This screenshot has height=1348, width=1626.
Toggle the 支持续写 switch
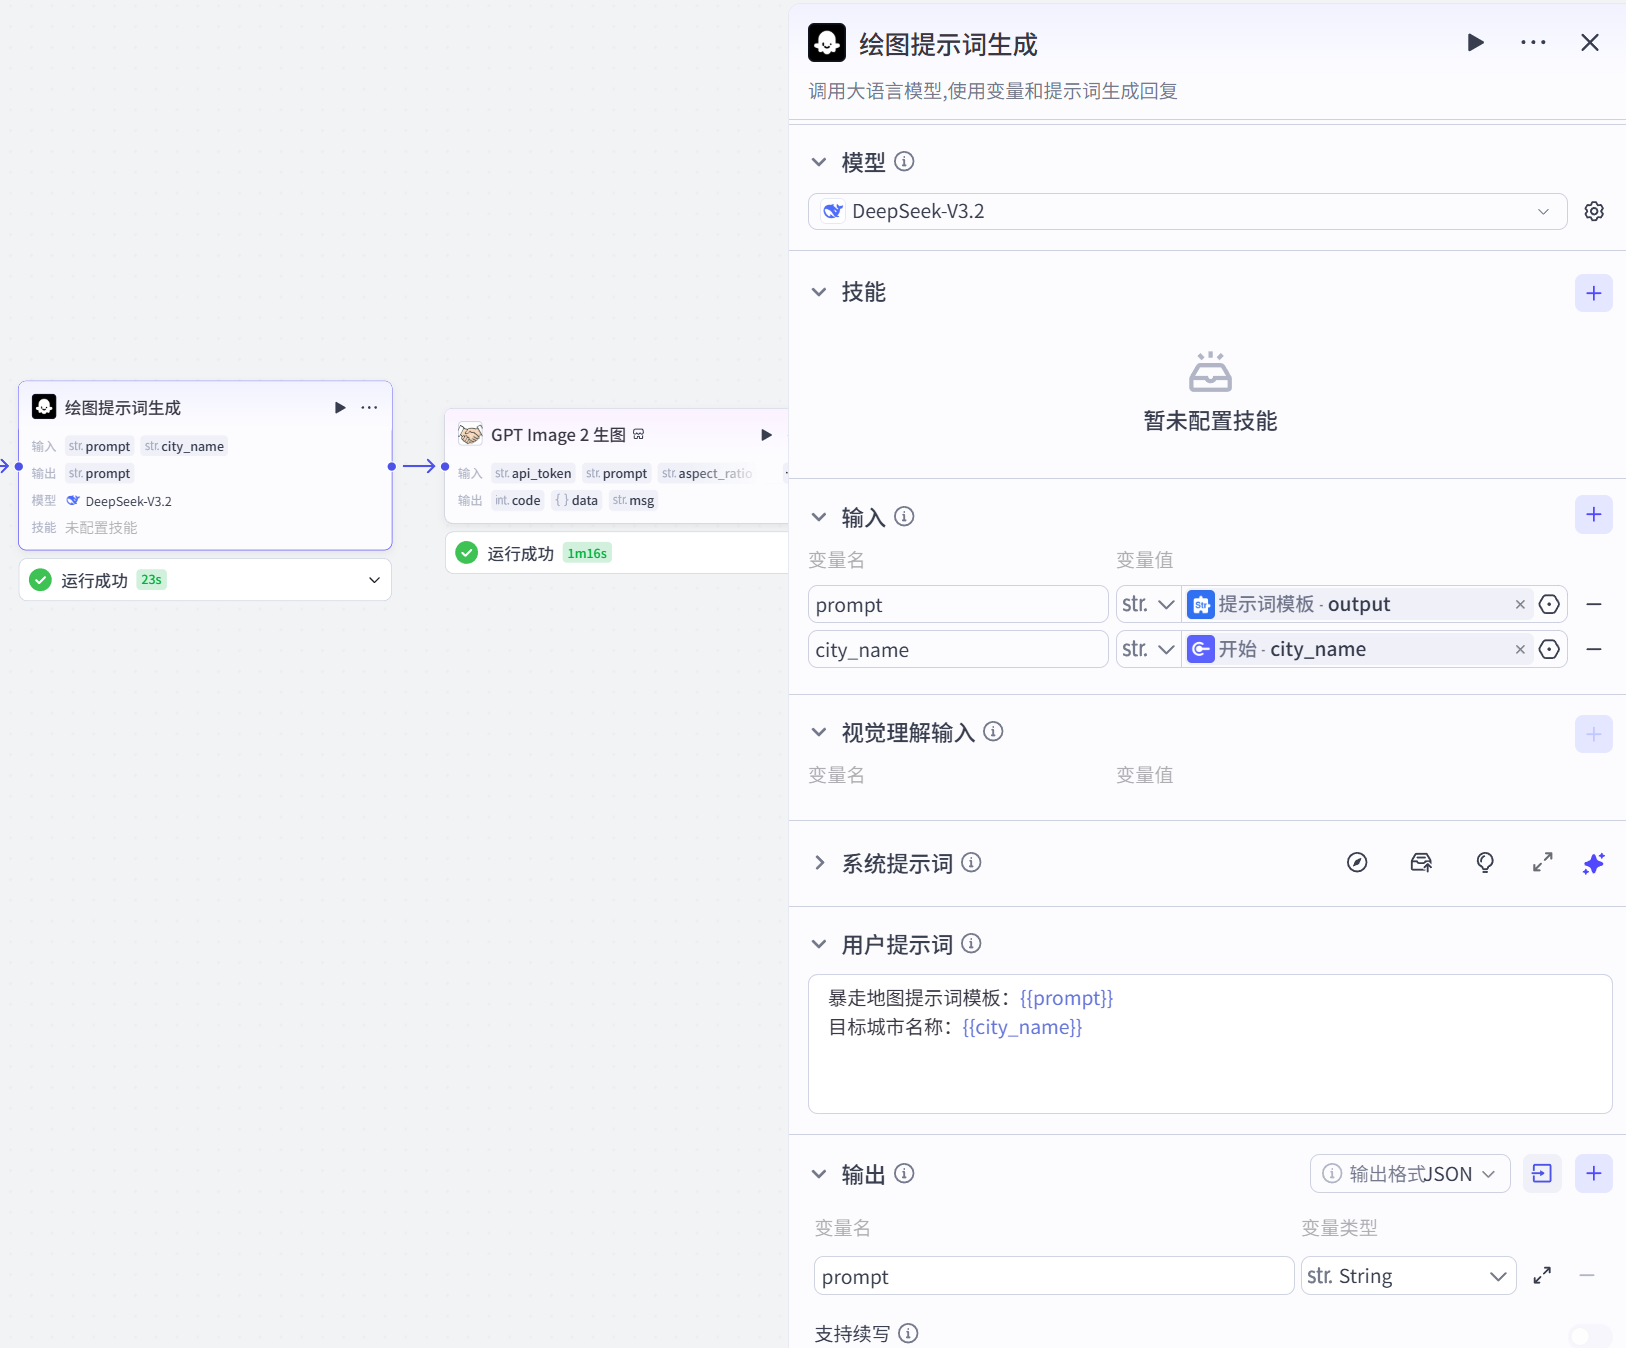click(x=1590, y=1336)
